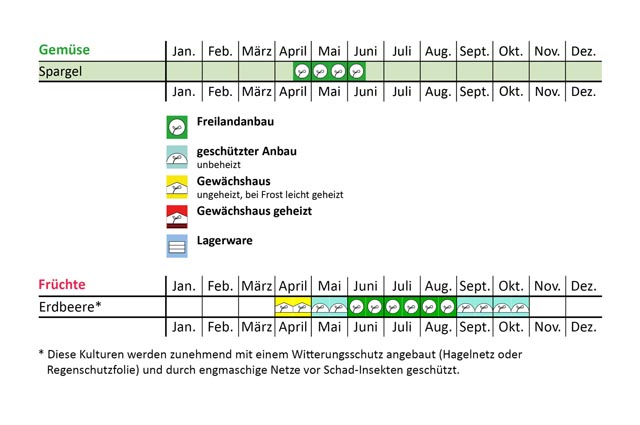Select the red Früchte heading
The image size is (640, 425).
tap(64, 284)
